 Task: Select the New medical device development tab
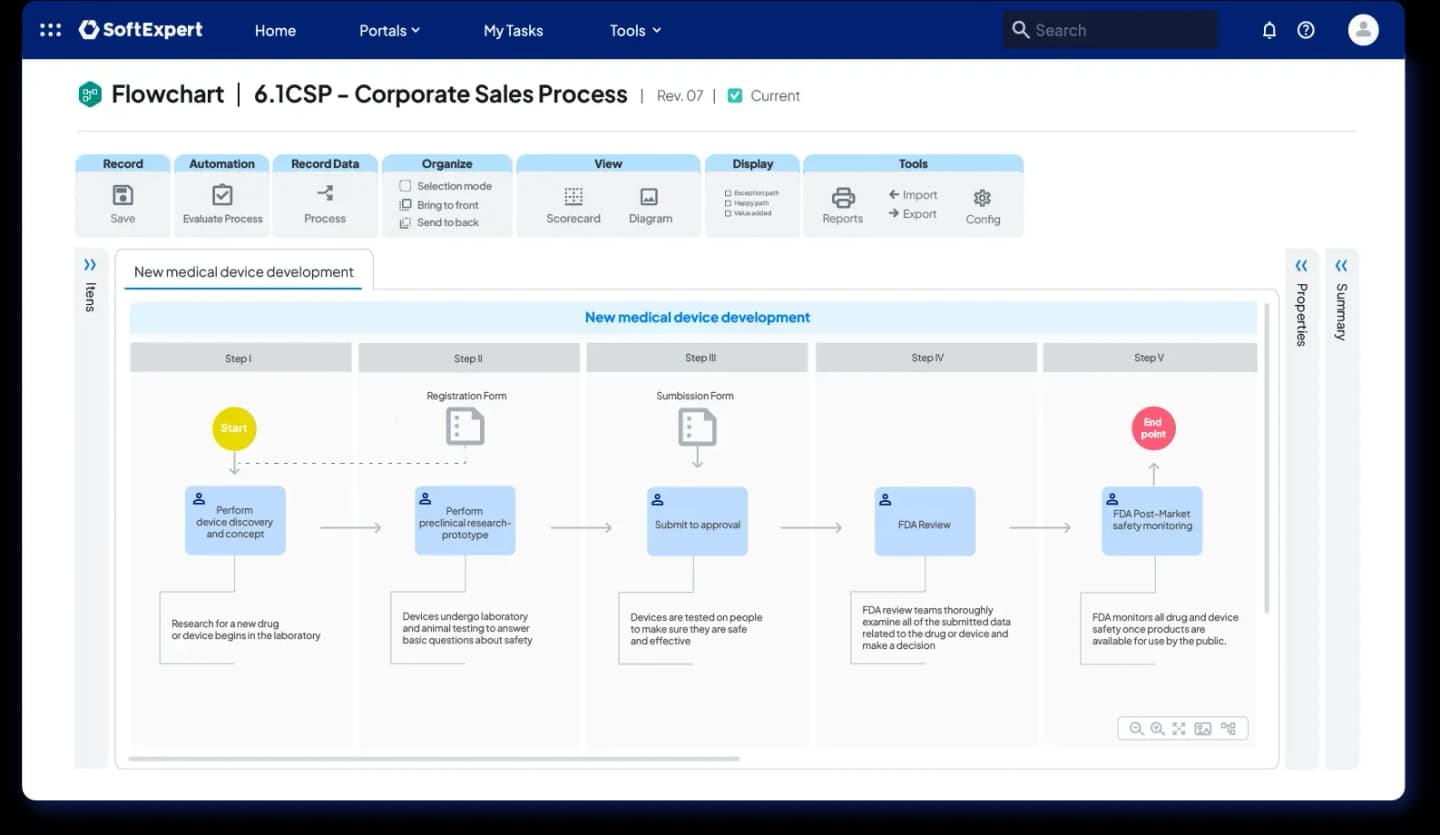click(x=244, y=271)
